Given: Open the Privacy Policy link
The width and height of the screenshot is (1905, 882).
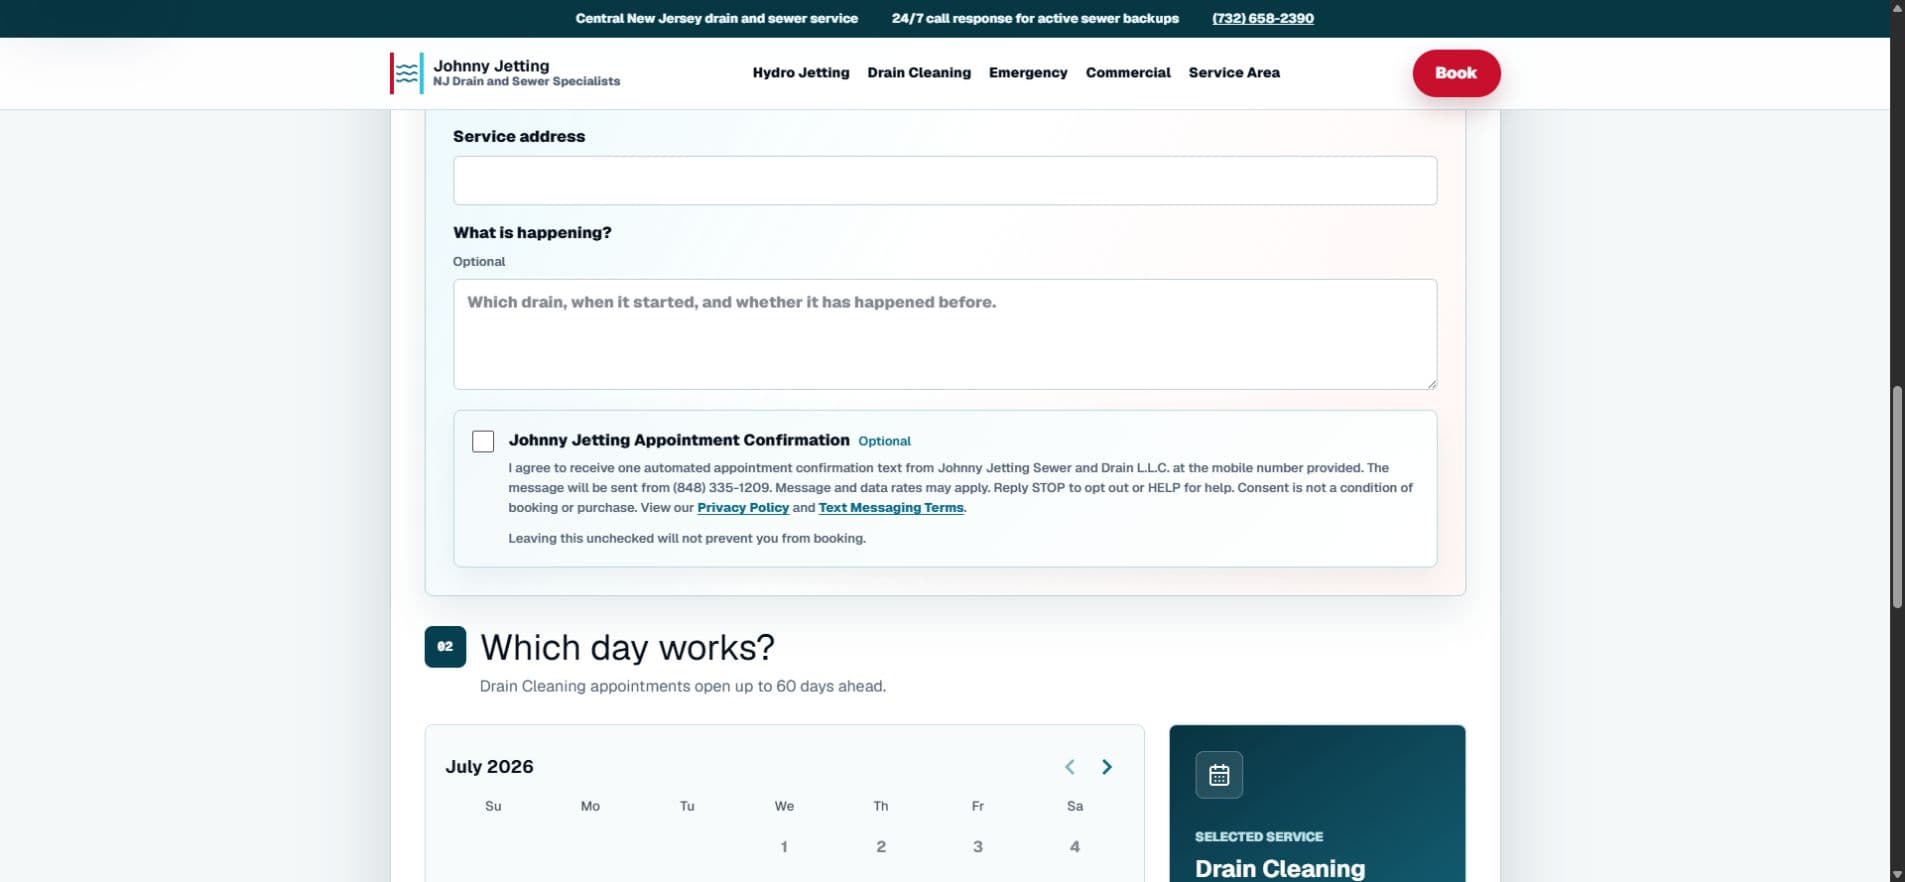Looking at the screenshot, I should pyautogui.click(x=743, y=508).
